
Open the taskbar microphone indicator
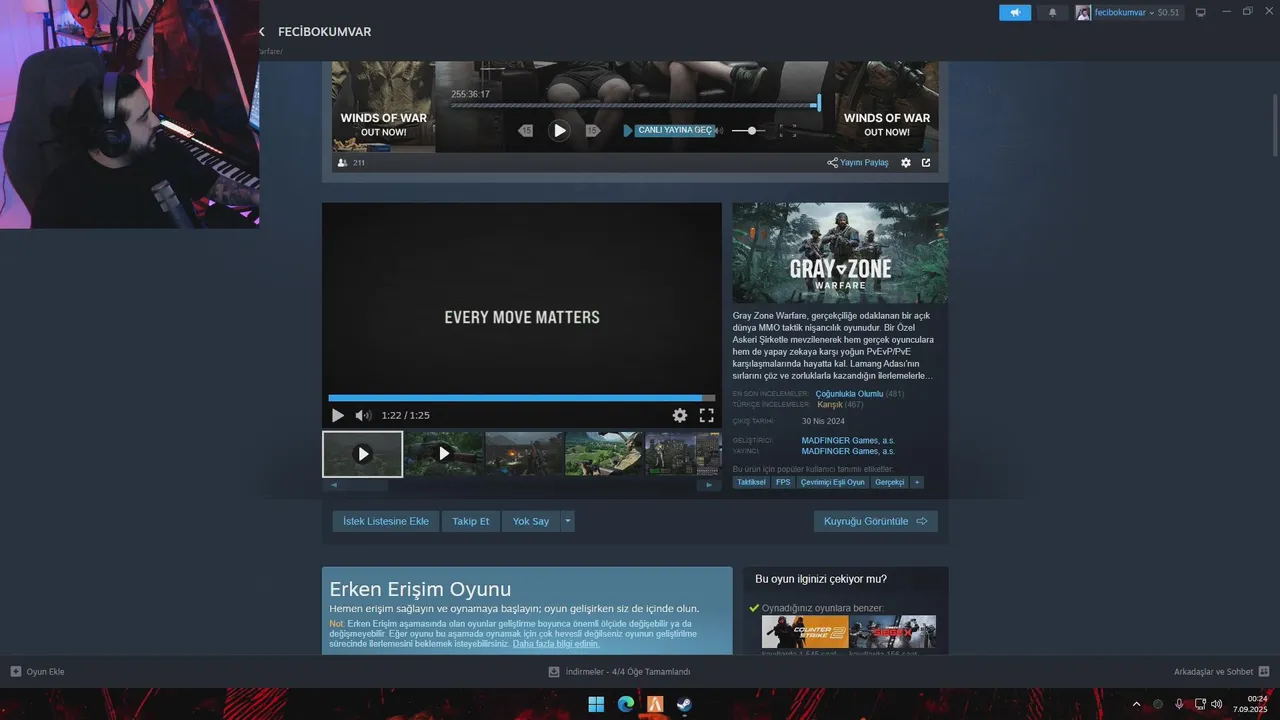(1180, 704)
